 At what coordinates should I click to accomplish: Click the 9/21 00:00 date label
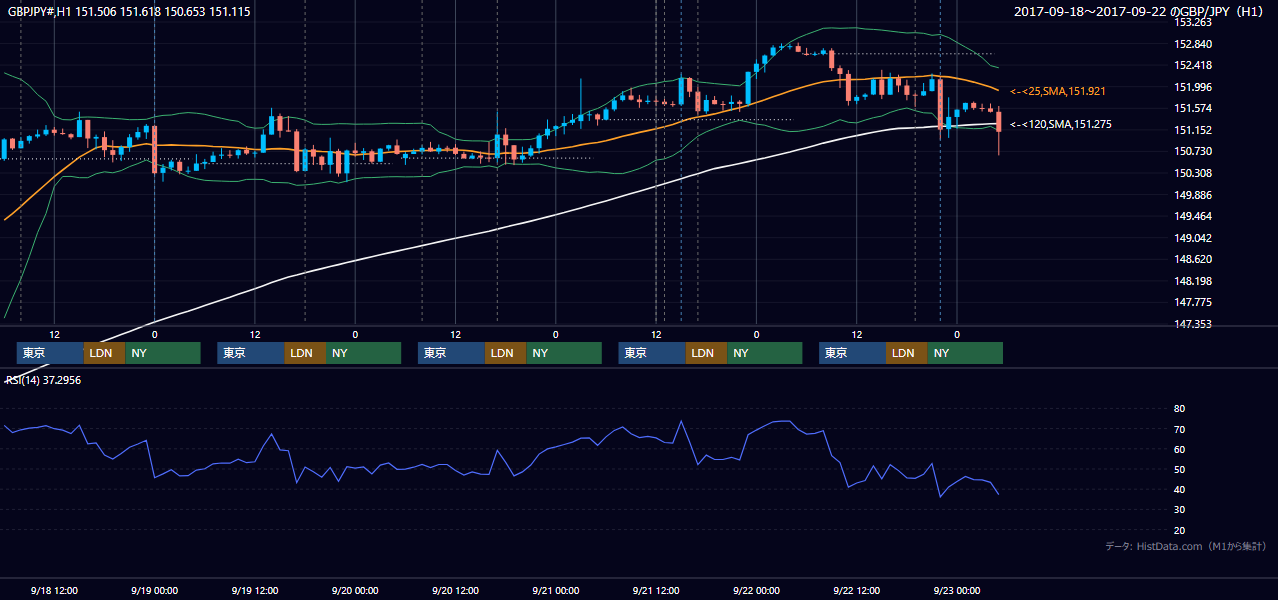pos(555,591)
